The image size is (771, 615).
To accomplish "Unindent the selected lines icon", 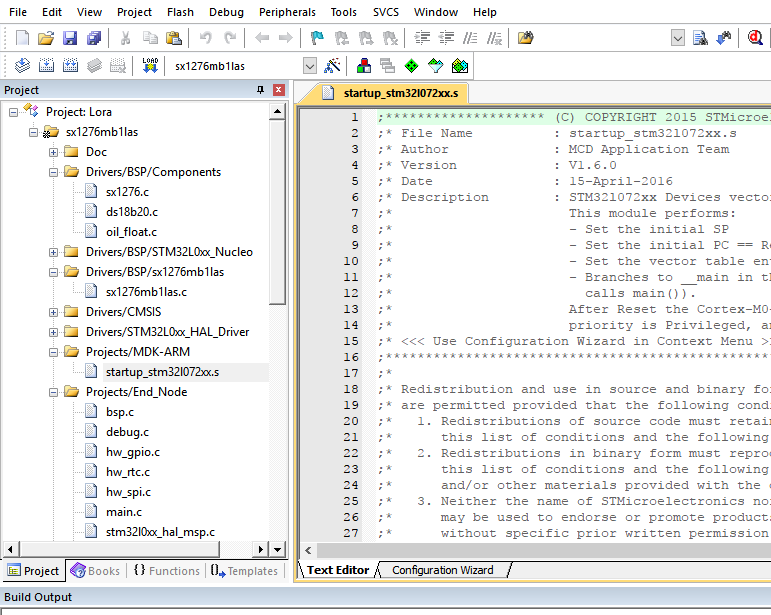I will pos(446,38).
